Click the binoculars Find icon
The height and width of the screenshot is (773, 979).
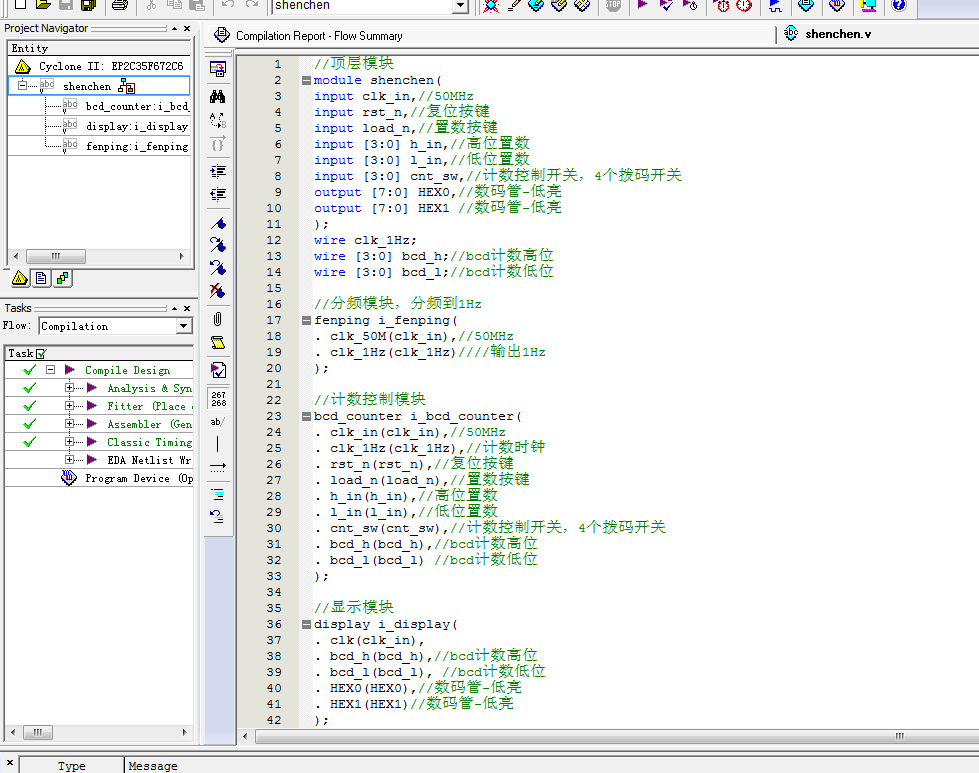click(217, 97)
